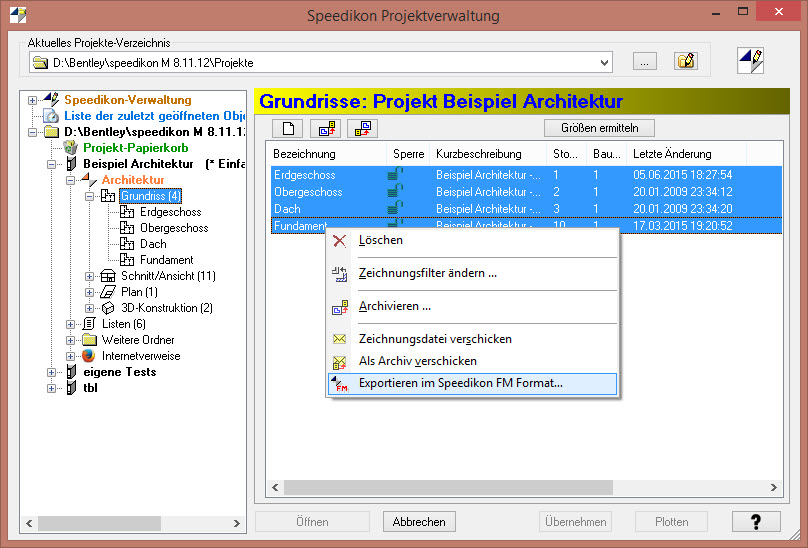Image resolution: width=808 pixels, height=548 pixels.
Task: Click the Plan sheet icon in tree
Action: 108,292
